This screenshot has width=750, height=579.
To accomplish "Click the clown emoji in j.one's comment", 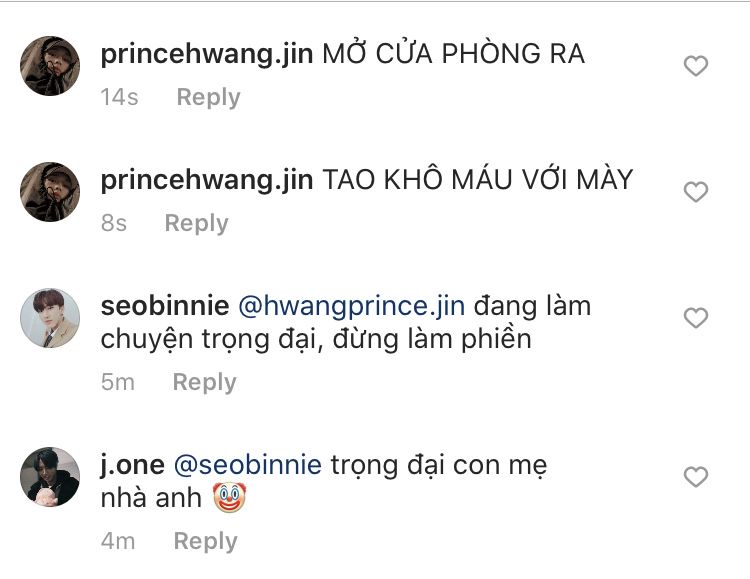I will coord(229,497).
